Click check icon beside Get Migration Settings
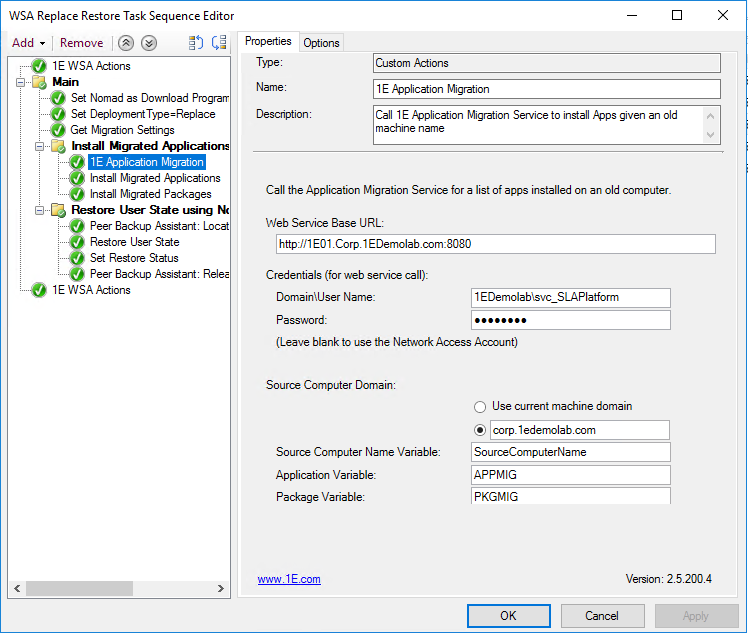This screenshot has width=748, height=634. (58, 130)
